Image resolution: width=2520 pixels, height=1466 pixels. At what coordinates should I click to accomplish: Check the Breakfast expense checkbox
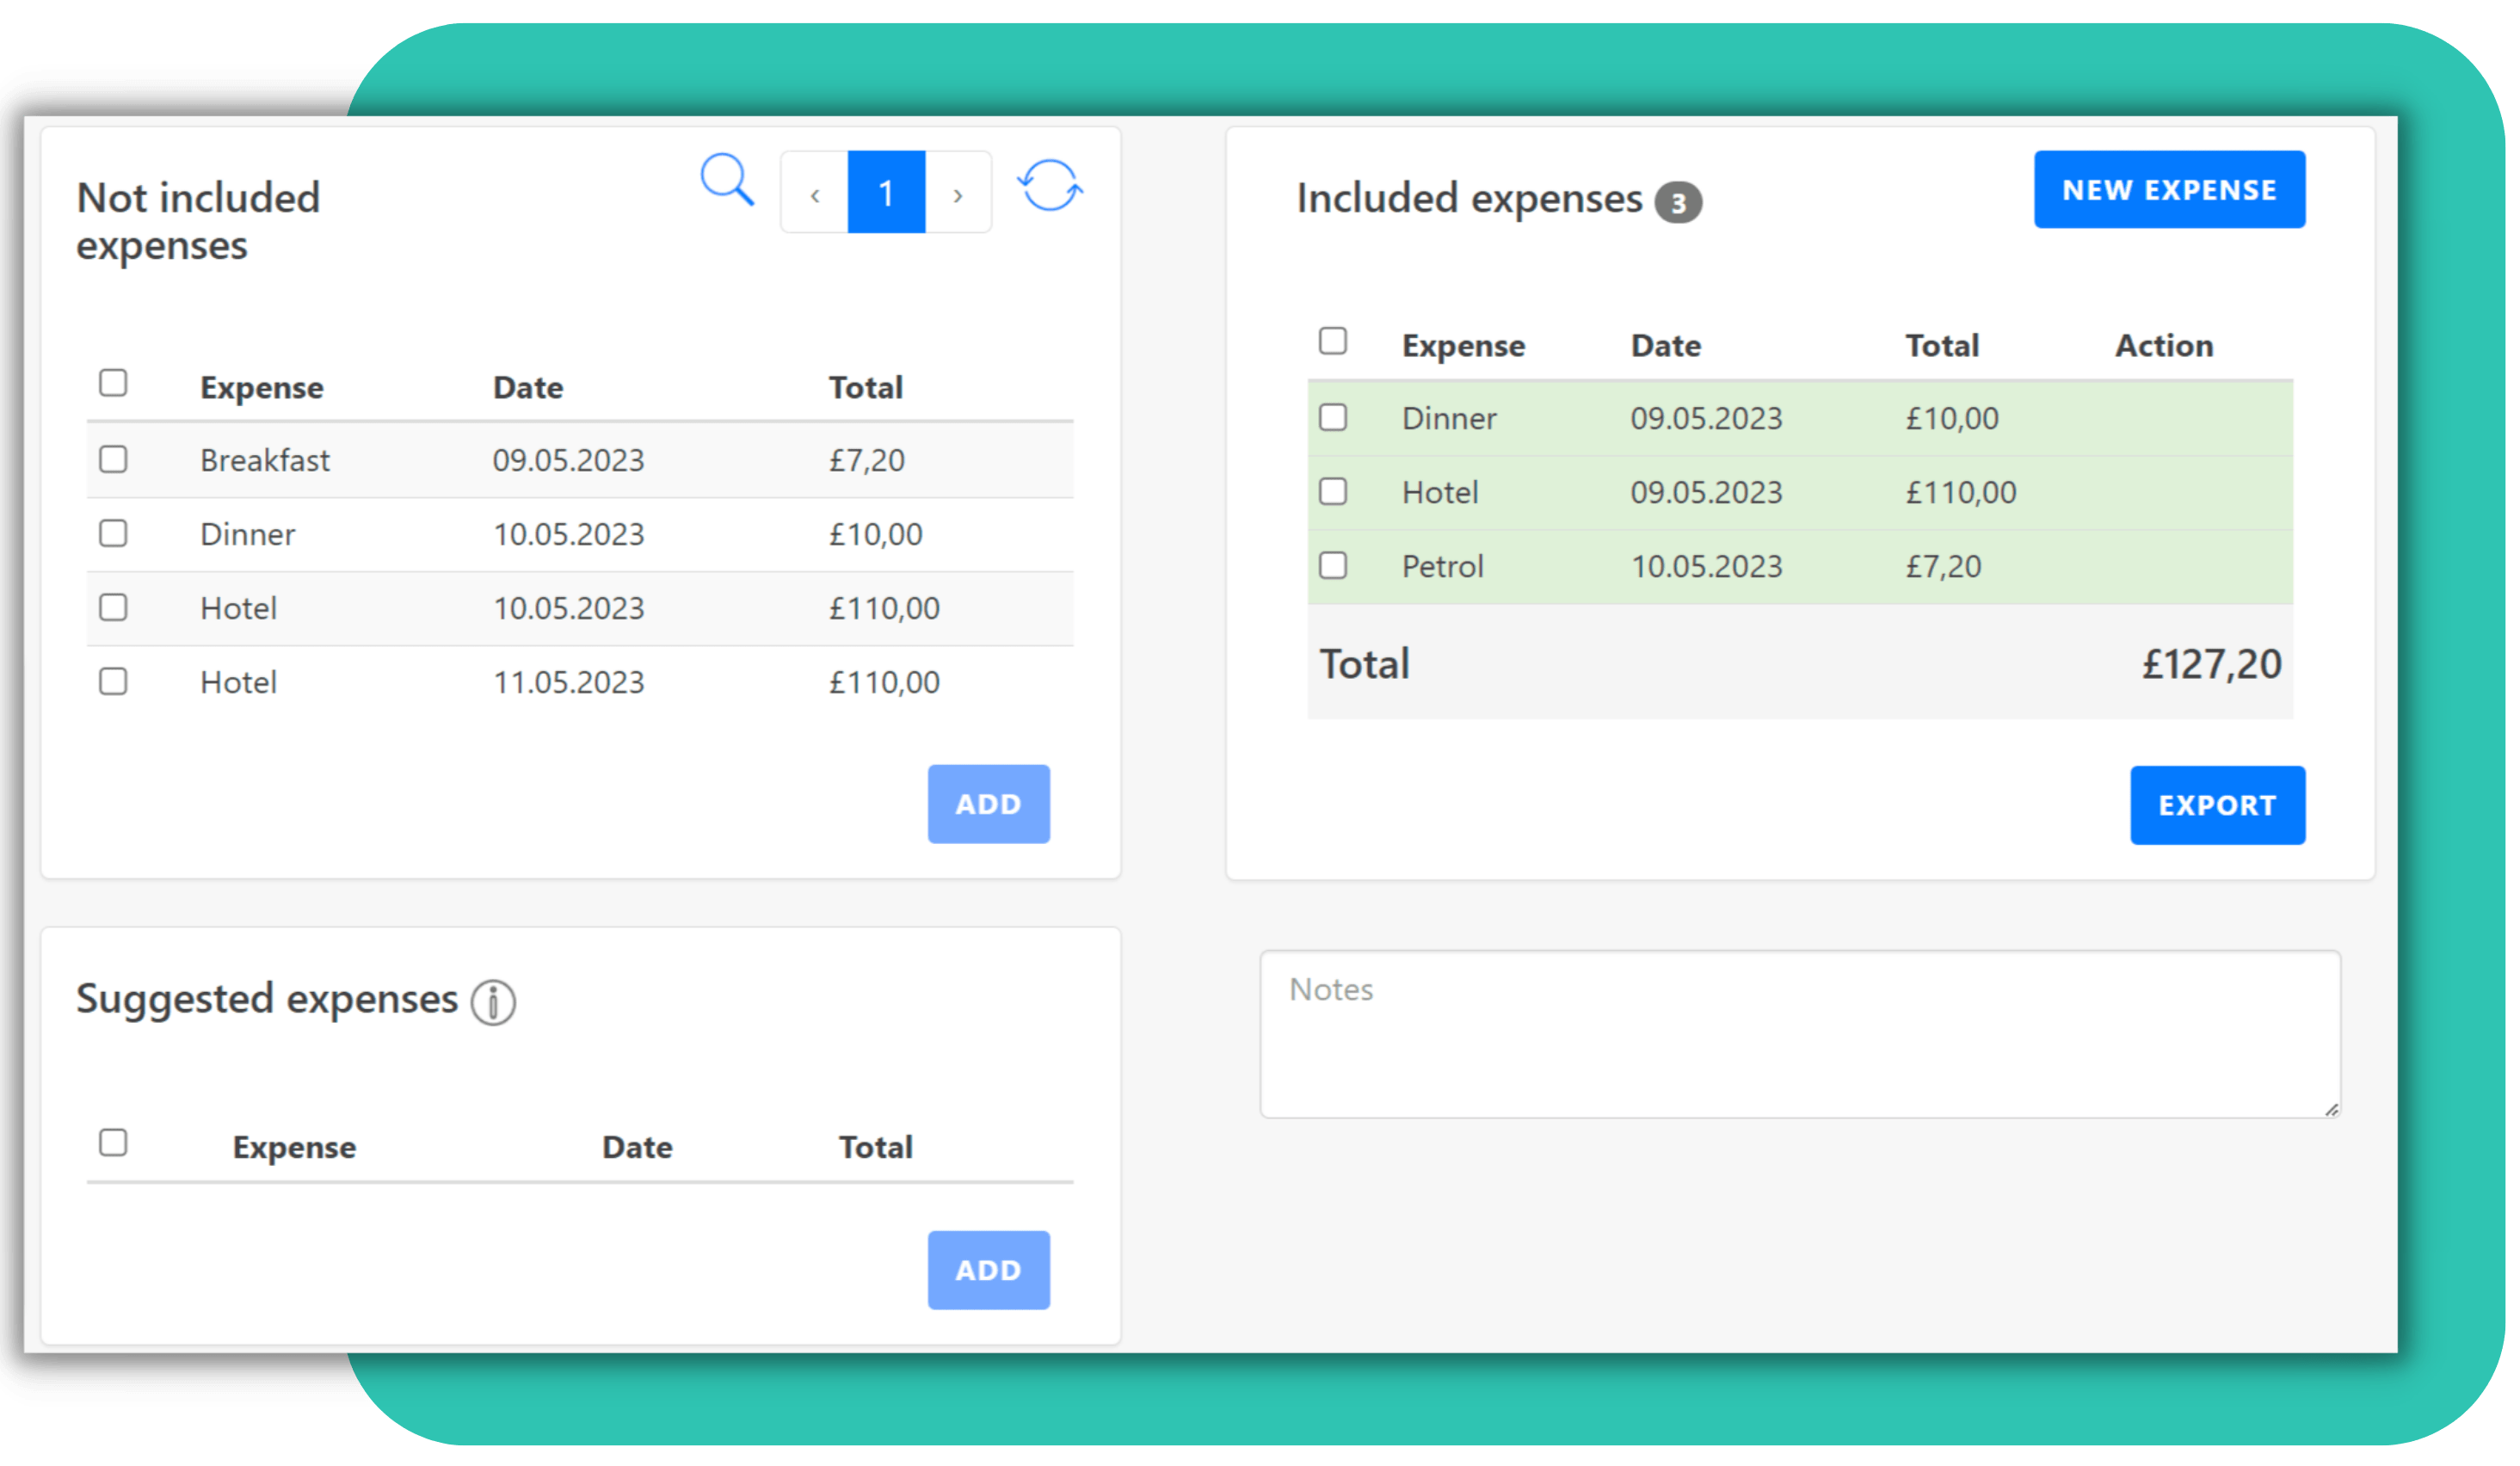click(114, 459)
